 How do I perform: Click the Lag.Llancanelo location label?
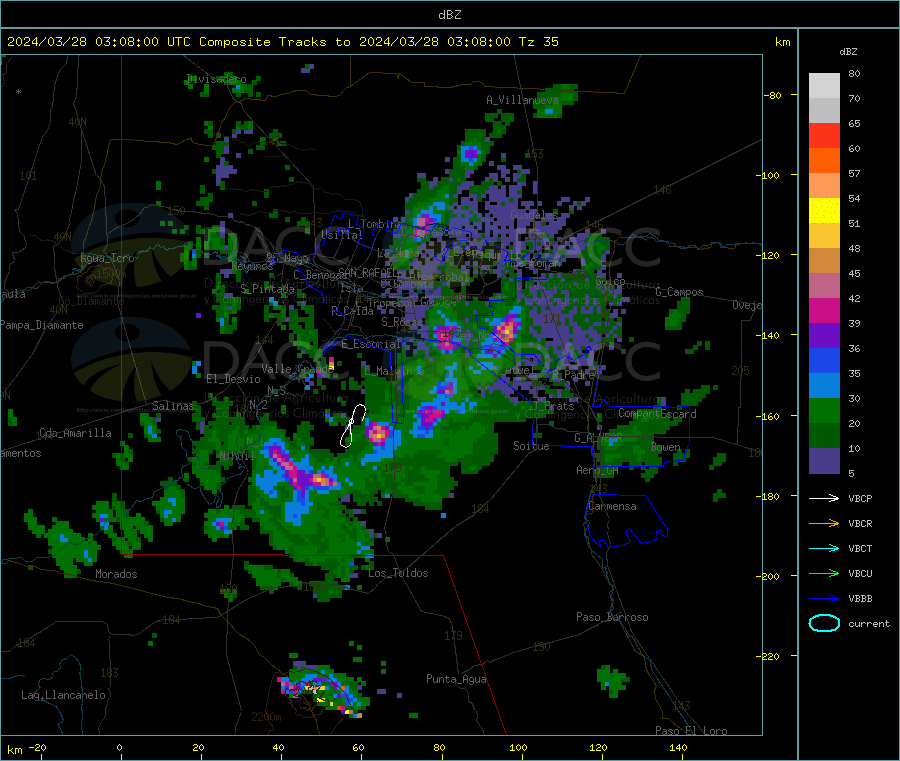[64, 695]
